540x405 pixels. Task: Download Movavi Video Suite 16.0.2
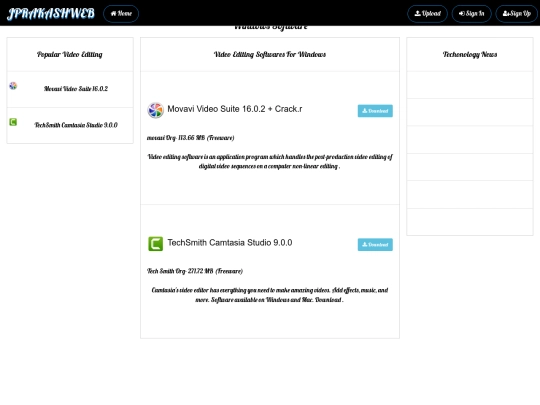(x=375, y=111)
